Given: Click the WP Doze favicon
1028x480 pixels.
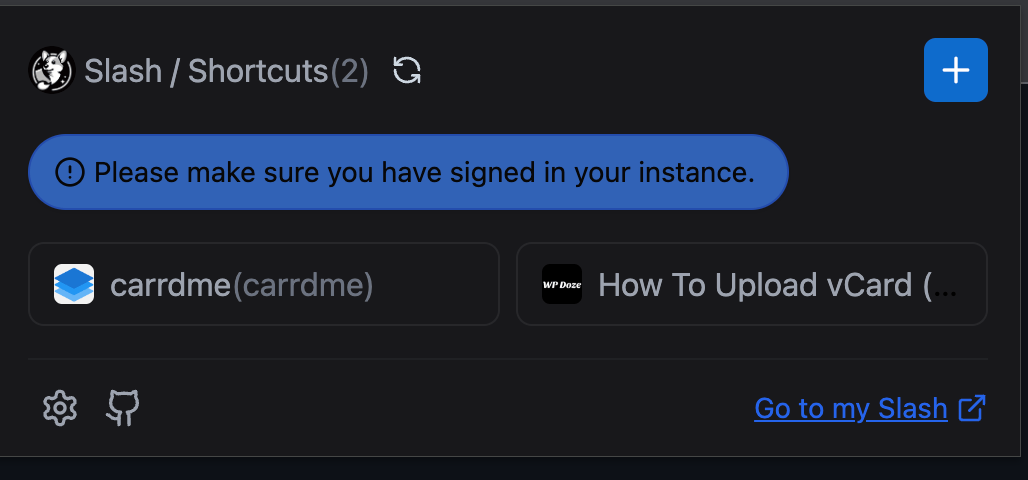Looking at the screenshot, I should [x=561, y=284].
